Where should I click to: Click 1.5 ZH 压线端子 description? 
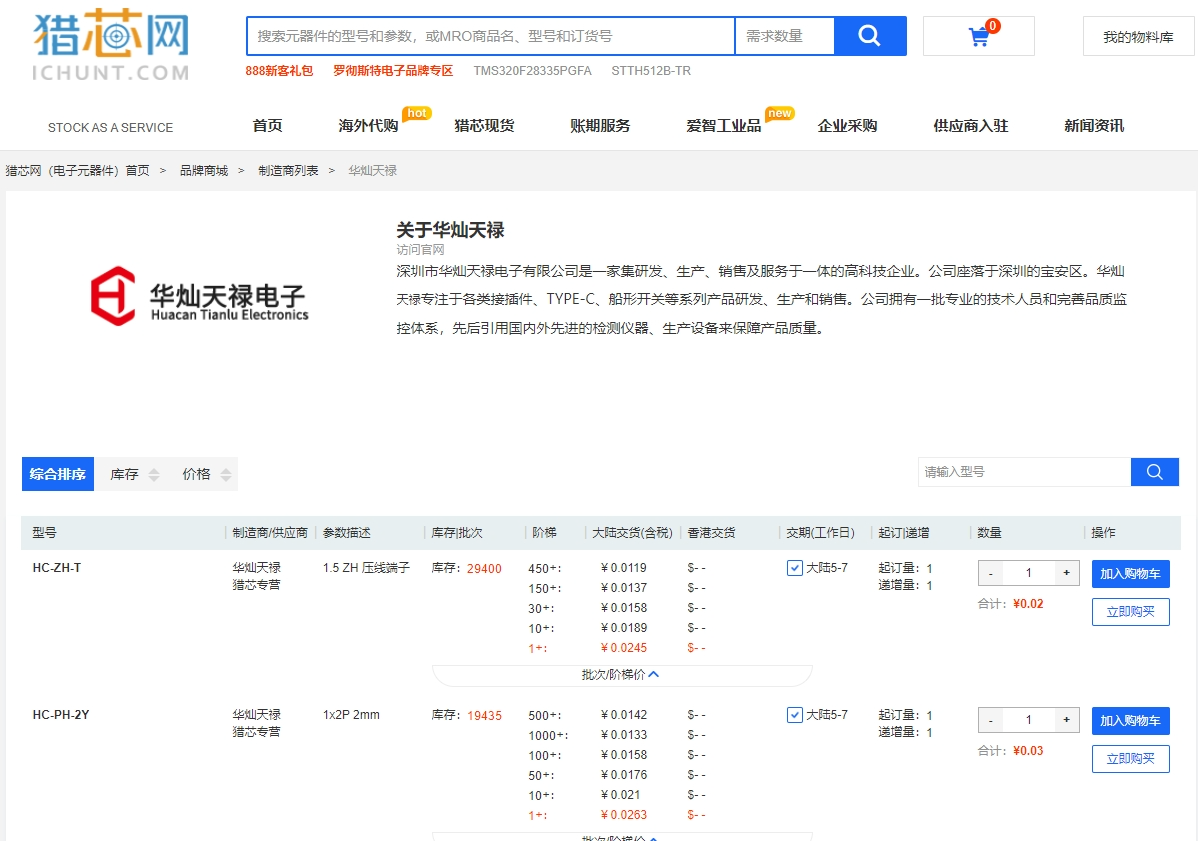pyautogui.click(x=367, y=568)
